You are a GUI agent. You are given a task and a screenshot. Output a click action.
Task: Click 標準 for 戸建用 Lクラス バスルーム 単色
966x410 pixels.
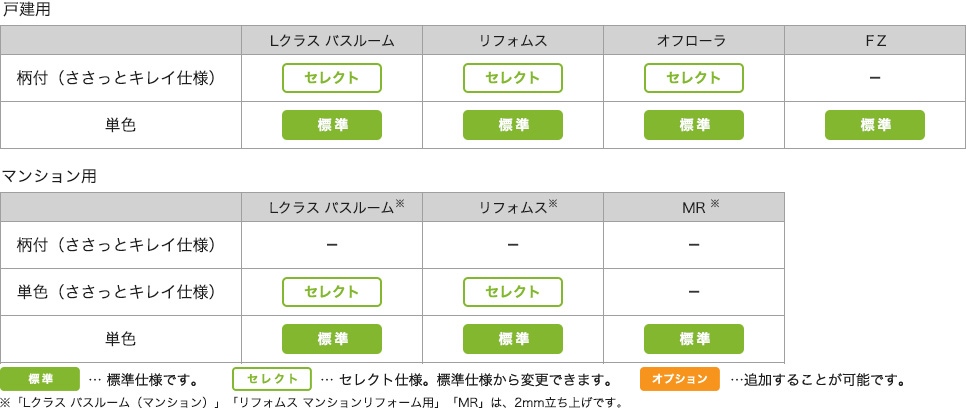[x=332, y=125]
